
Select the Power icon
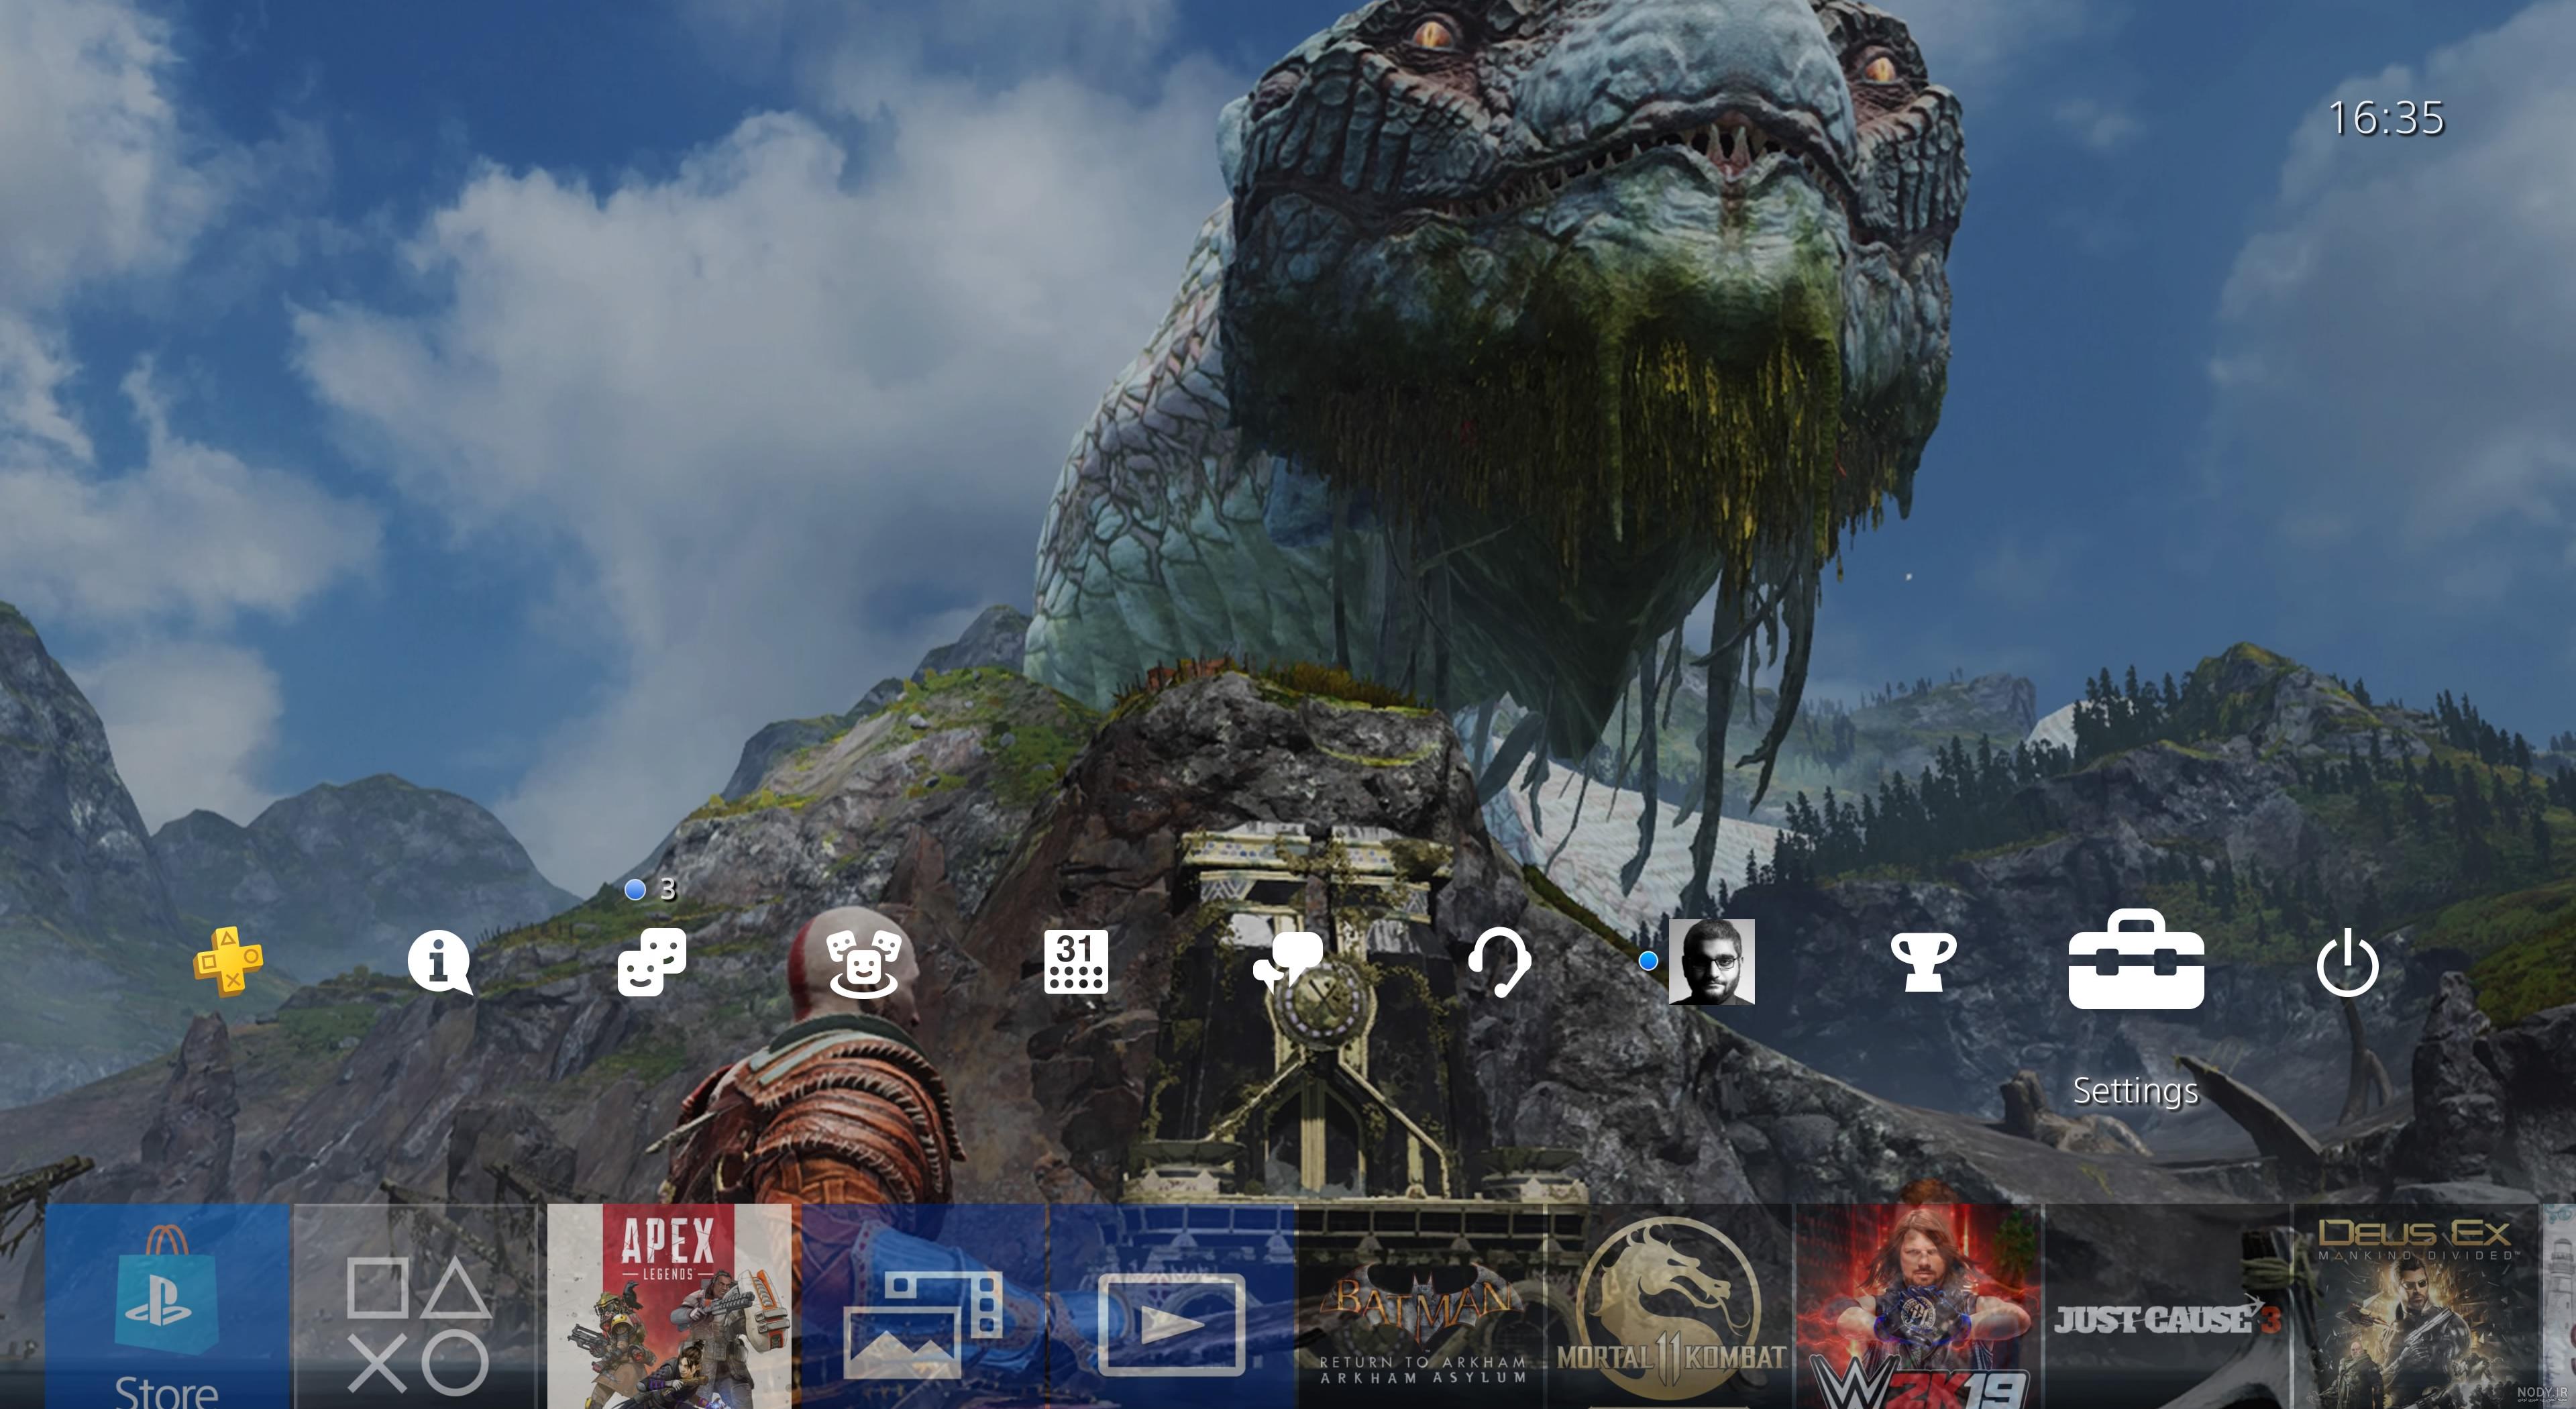click(2347, 962)
